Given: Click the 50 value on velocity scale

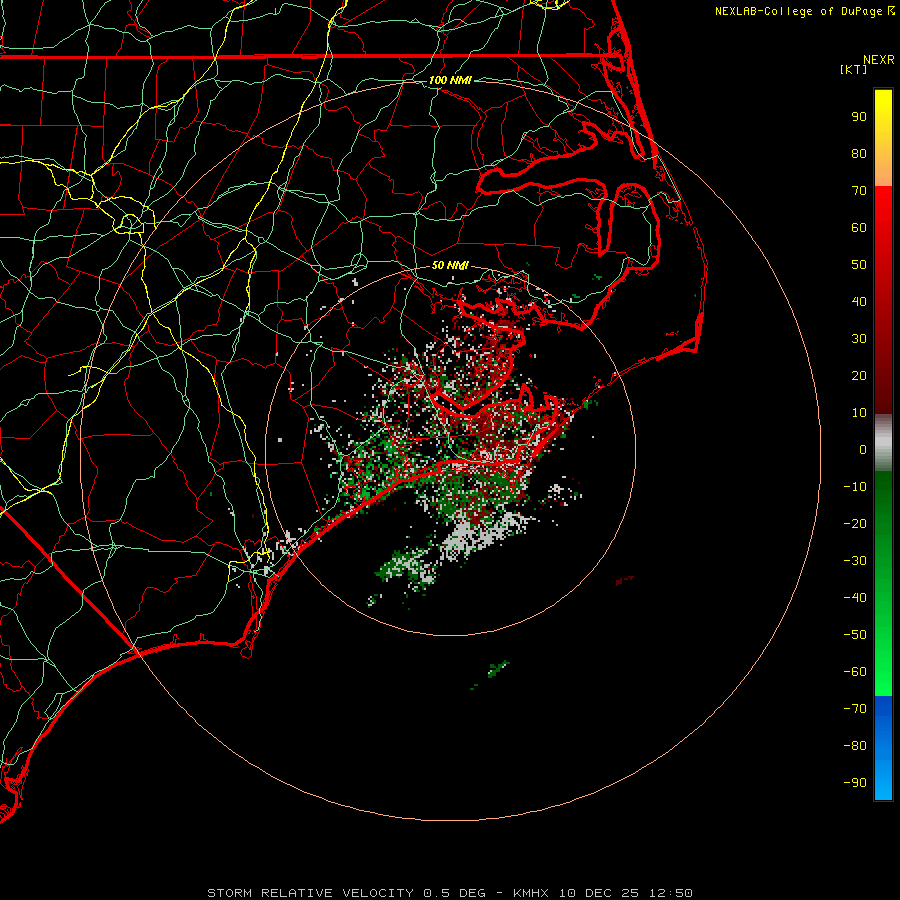Looking at the screenshot, I should [x=859, y=265].
